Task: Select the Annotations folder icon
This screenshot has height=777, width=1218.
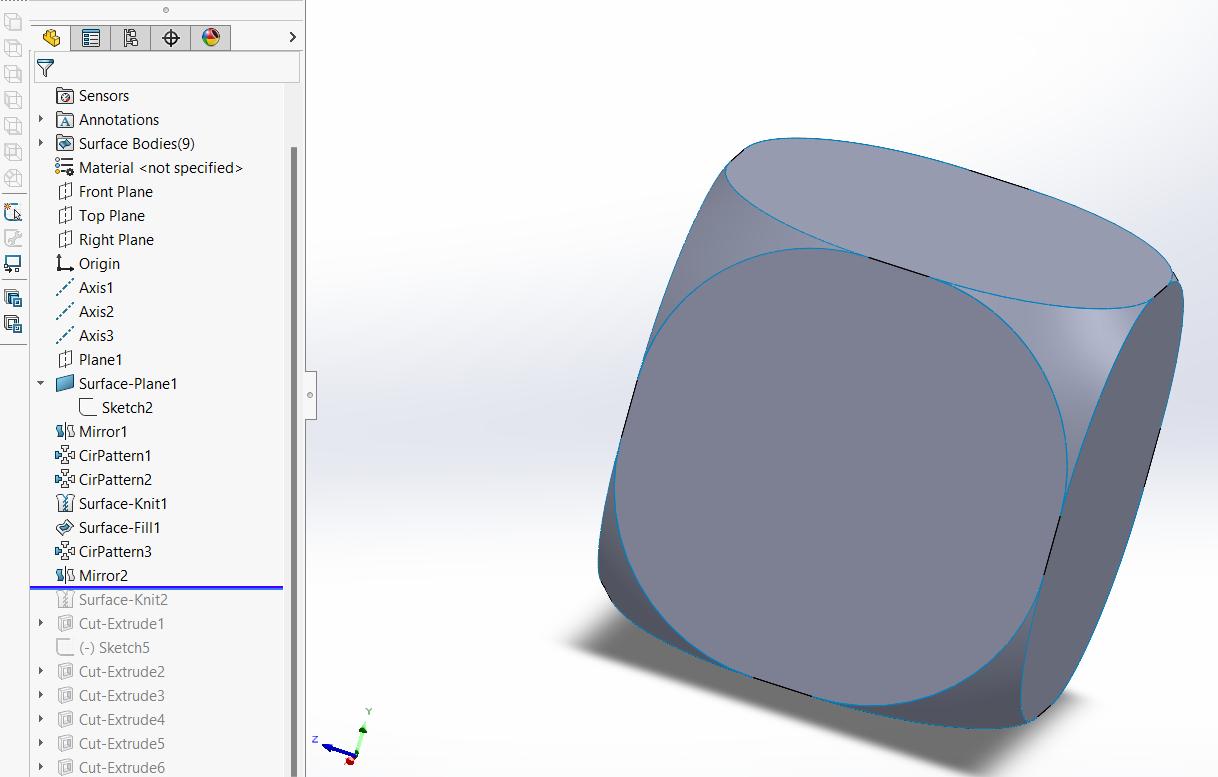Action: point(65,120)
